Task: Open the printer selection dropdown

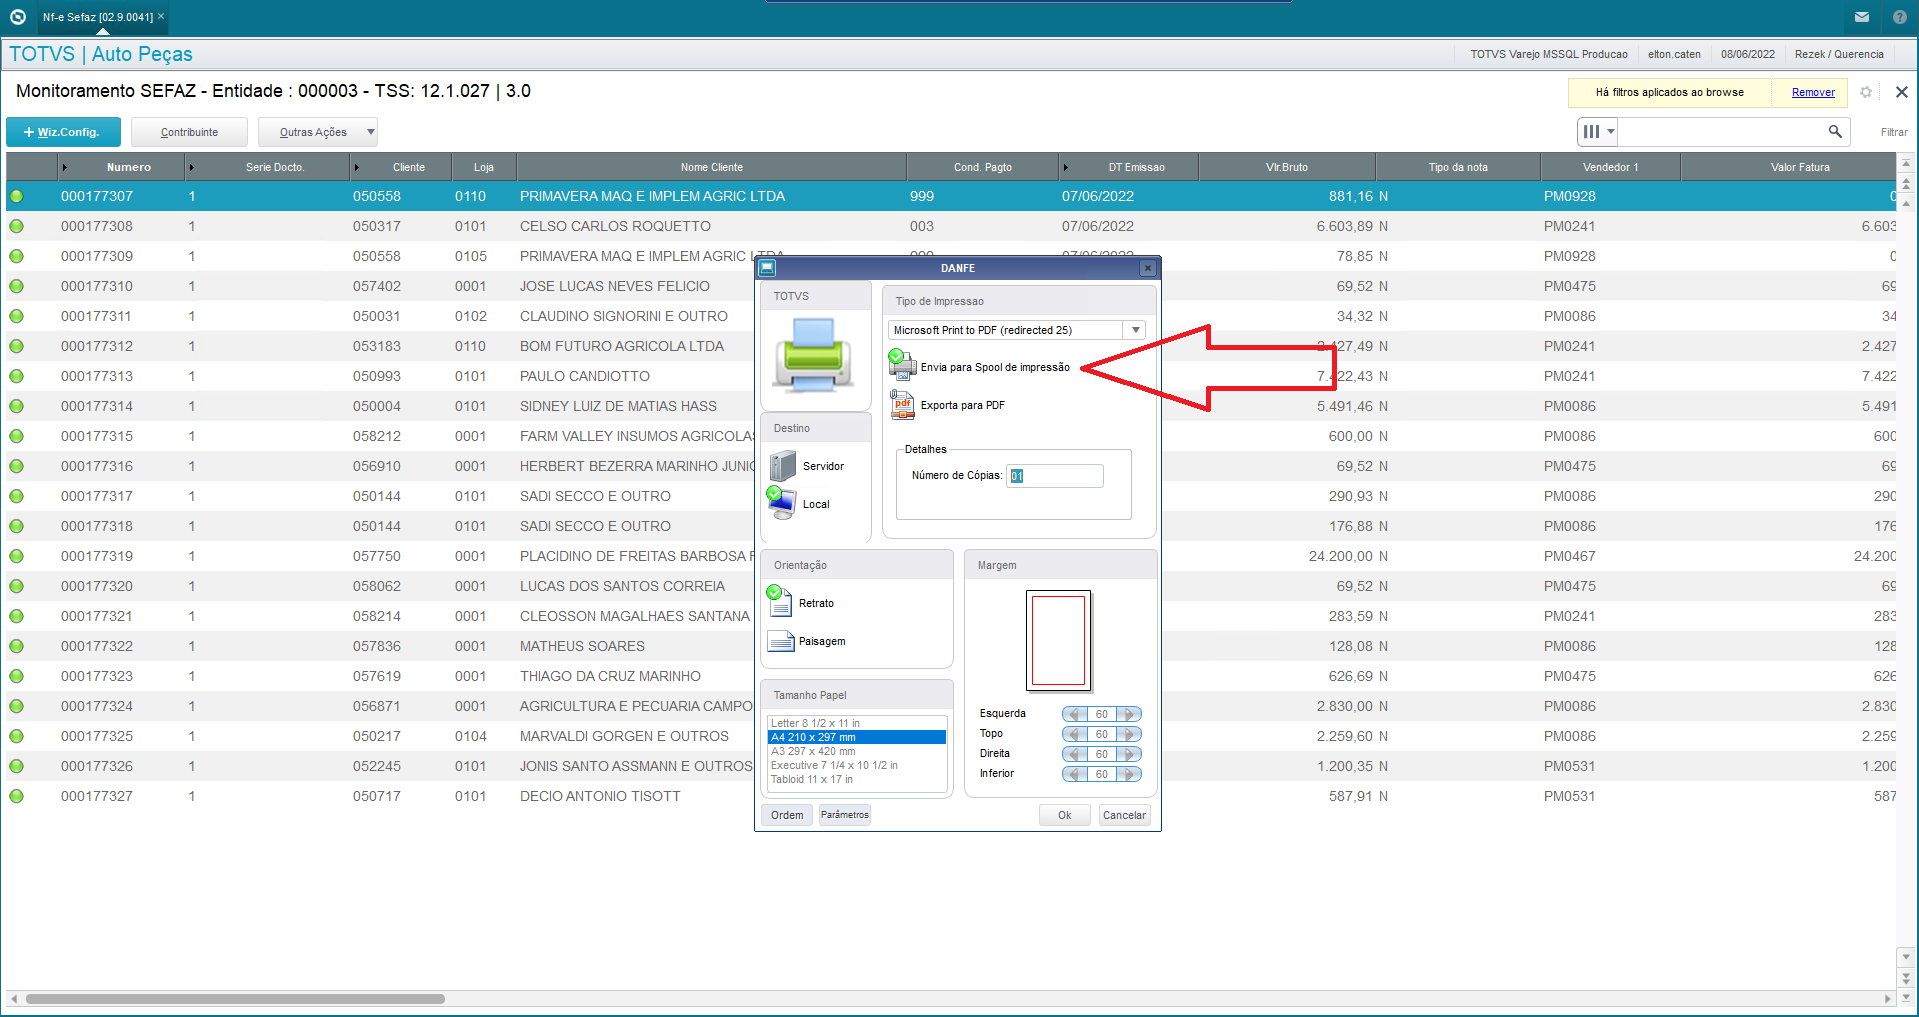Action: 1135,330
